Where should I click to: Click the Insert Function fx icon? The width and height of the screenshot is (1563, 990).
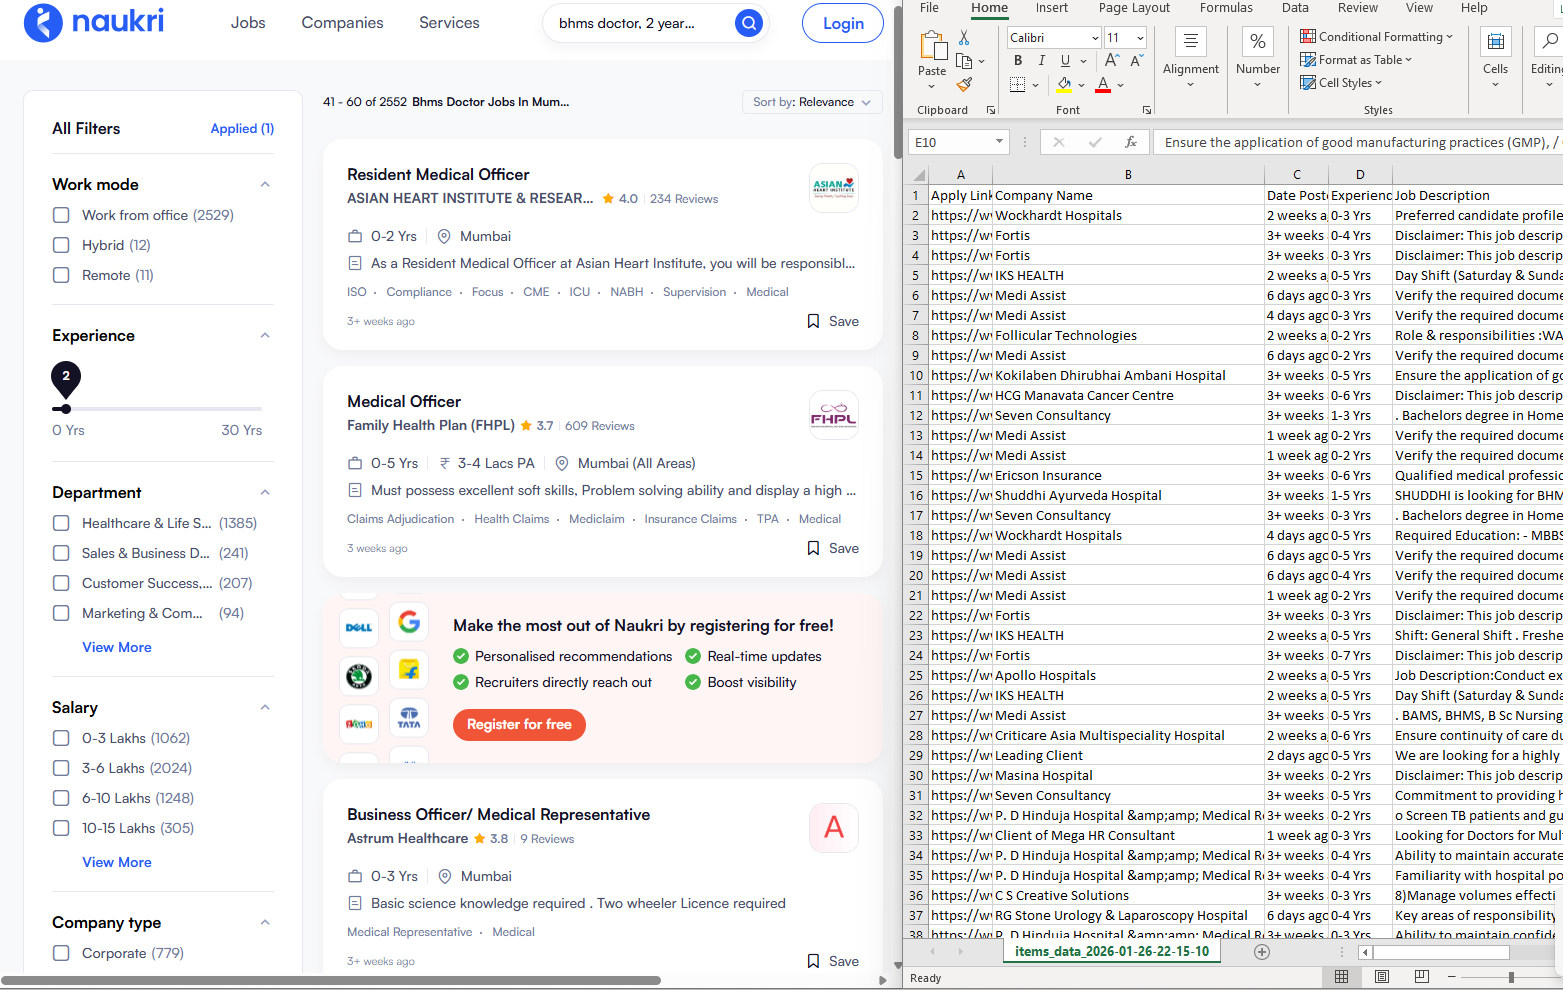click(x=1130, y=142)
